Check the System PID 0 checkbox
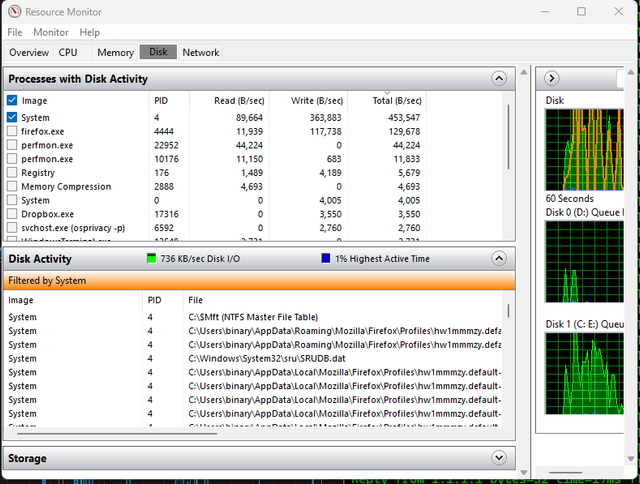The image size is (640, 484). pyautogui.click(x=12, y=200)
